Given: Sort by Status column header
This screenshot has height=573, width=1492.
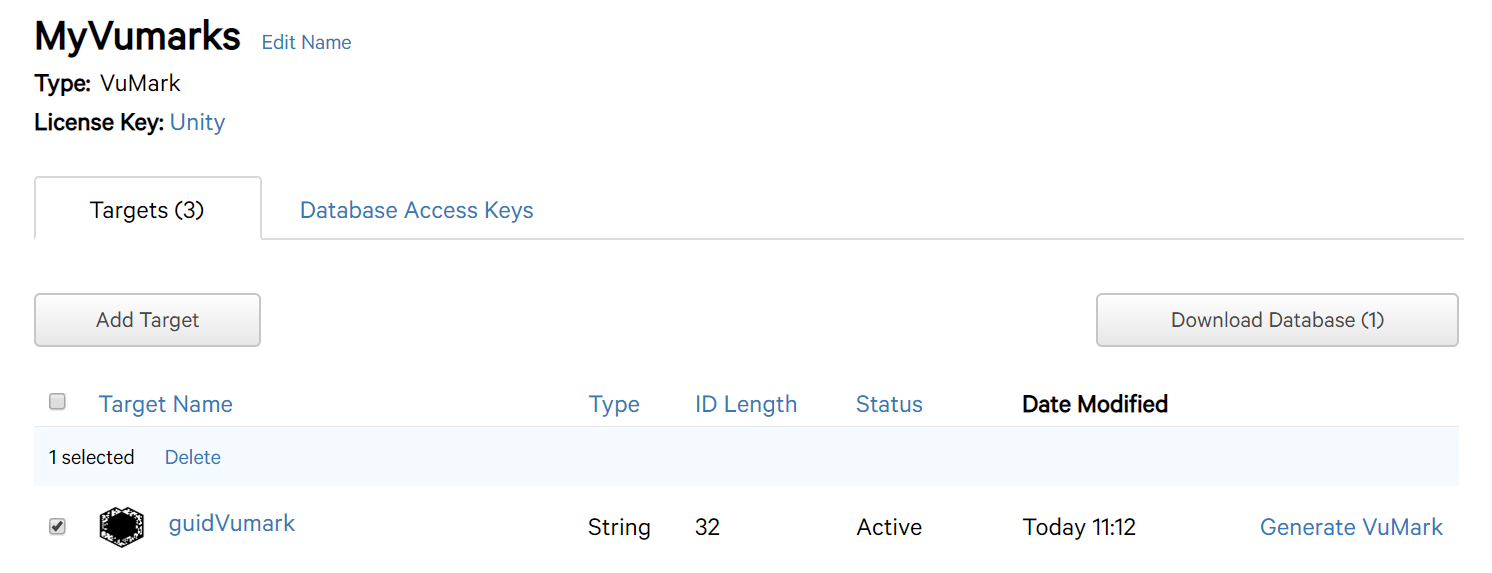Looking at the screenshot, I should (889, 404).
